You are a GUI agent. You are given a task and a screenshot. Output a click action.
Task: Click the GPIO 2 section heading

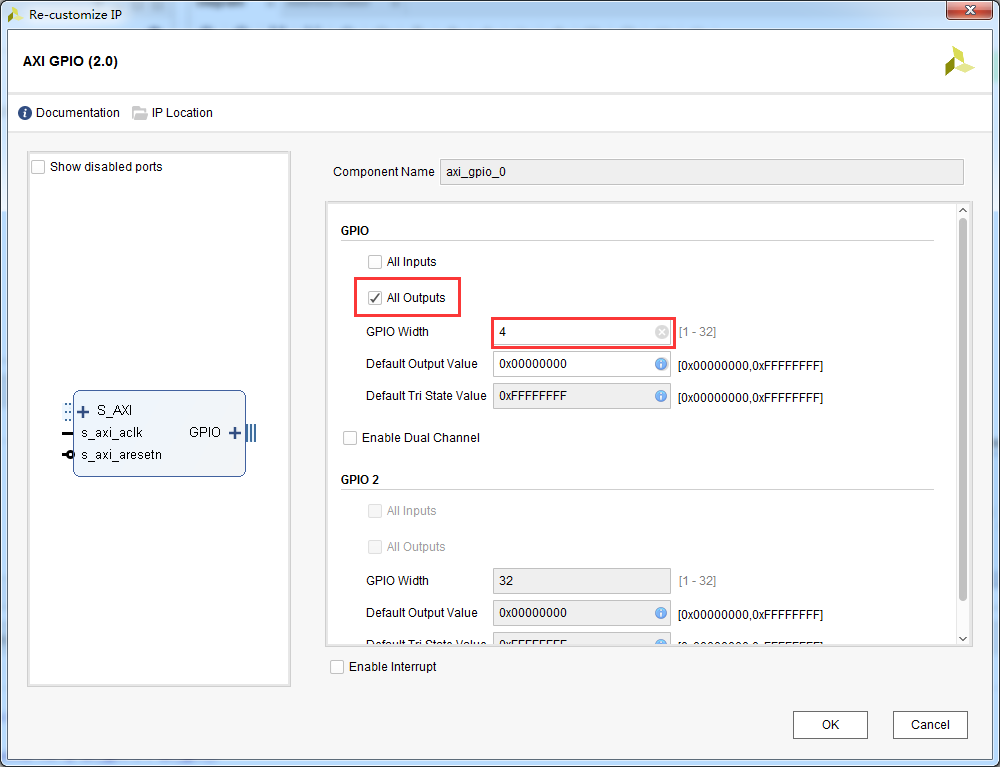(x=360, y=479)
